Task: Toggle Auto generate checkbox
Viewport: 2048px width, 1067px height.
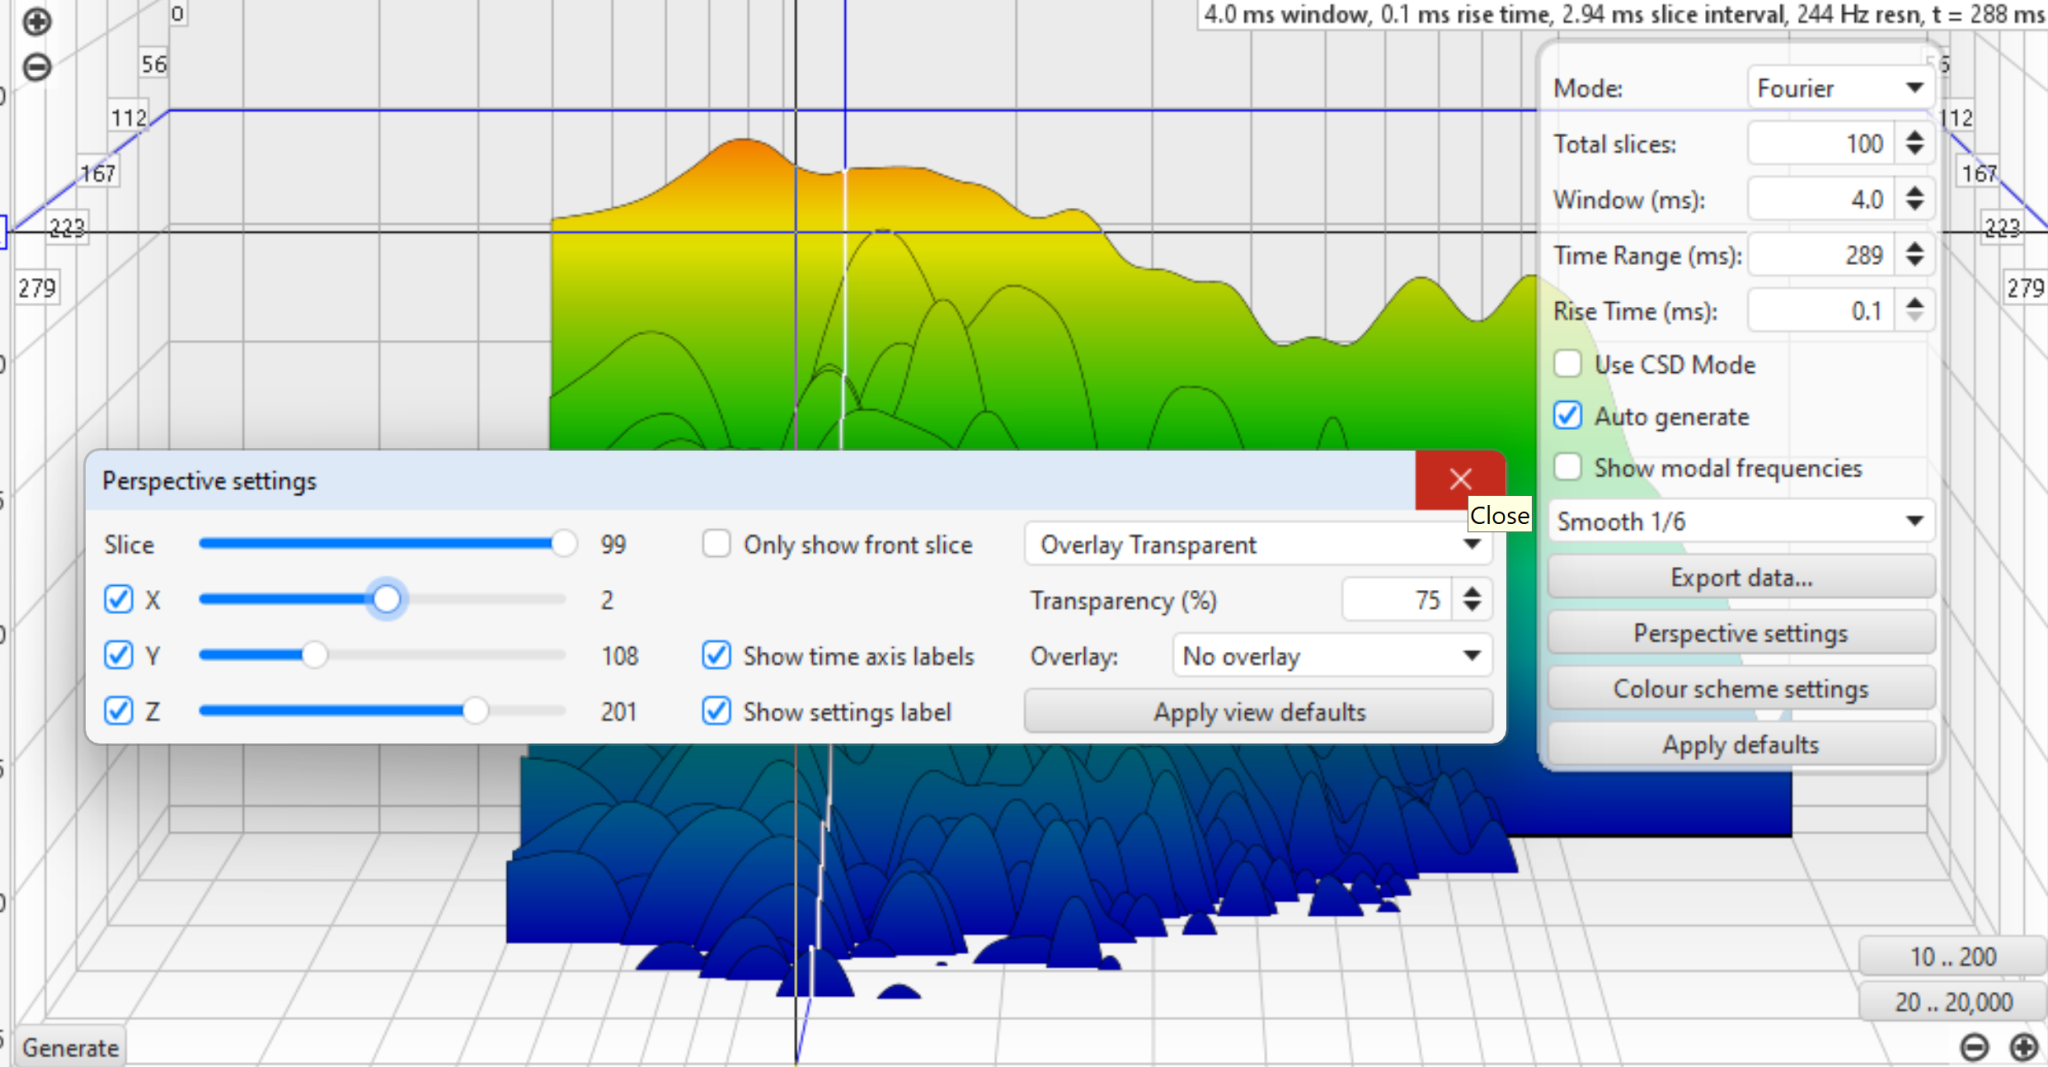Action: point(1567,416)
